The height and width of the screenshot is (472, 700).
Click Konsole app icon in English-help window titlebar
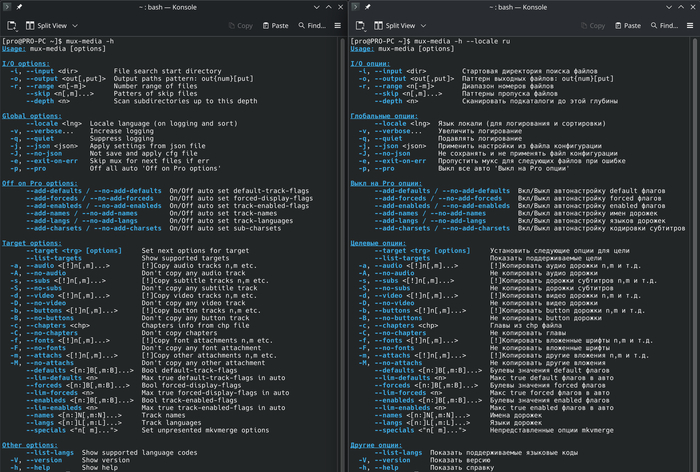pos(7,7)
